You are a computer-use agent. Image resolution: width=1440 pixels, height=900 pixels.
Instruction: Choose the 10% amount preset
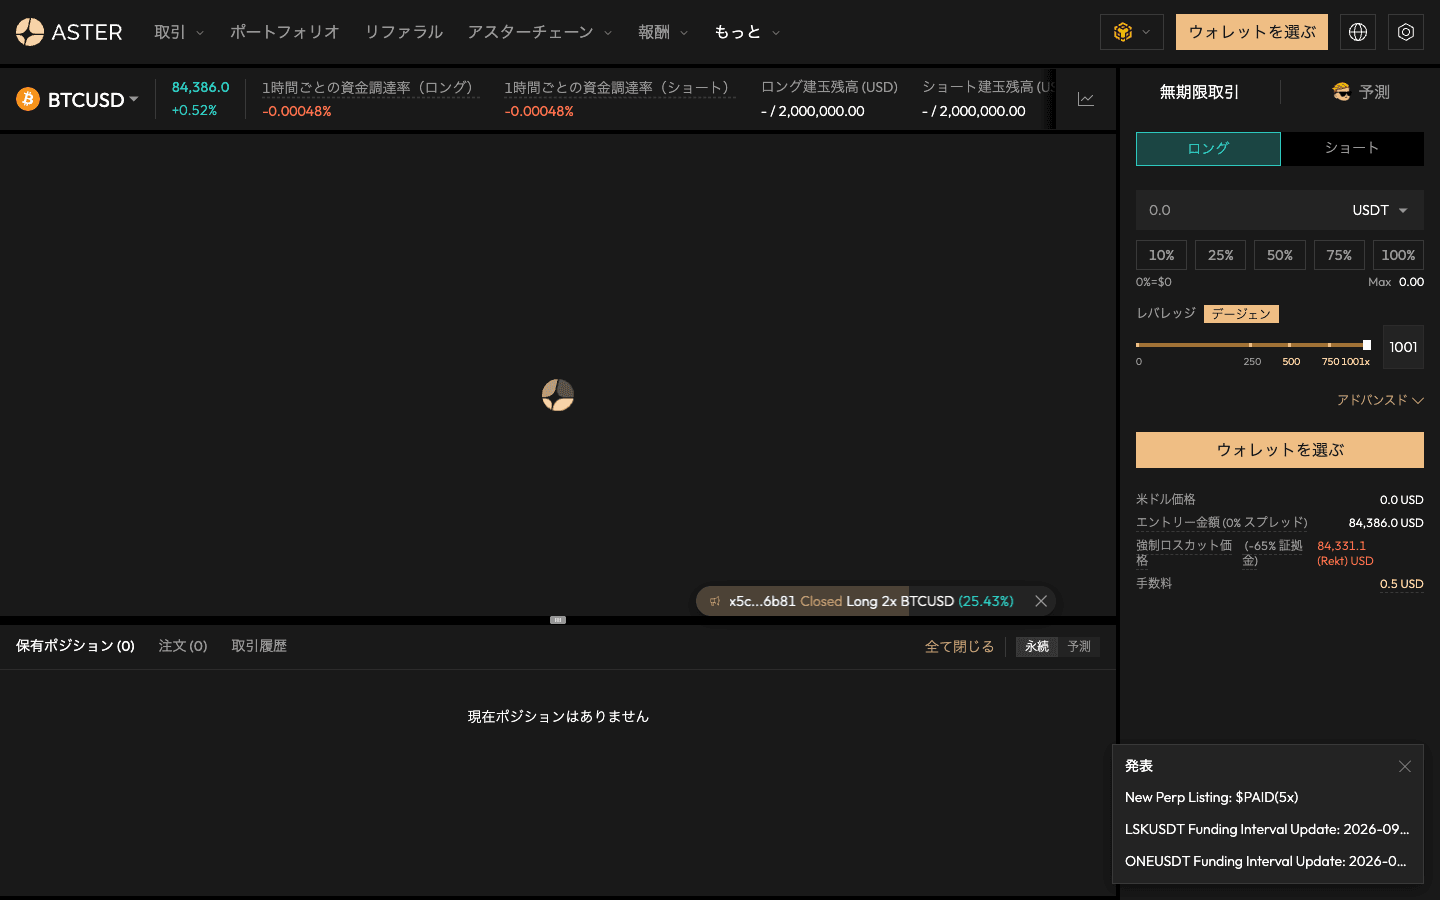click(1161, 255)
